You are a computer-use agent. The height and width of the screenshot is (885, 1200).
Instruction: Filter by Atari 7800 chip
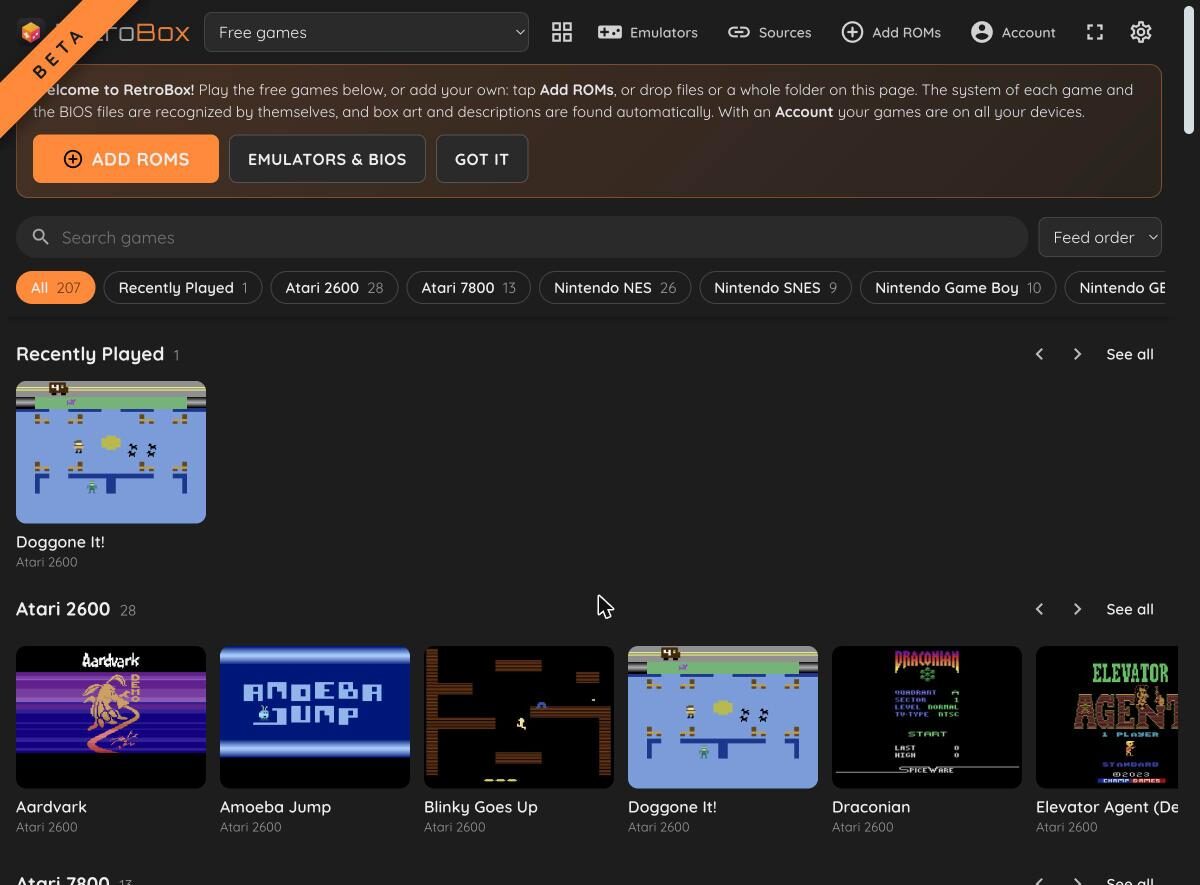(x=468, y=288)
